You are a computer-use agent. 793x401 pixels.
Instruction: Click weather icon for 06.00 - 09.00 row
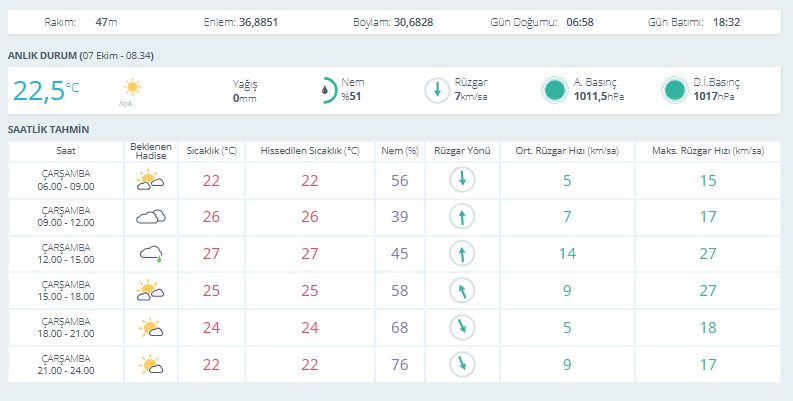150,181
